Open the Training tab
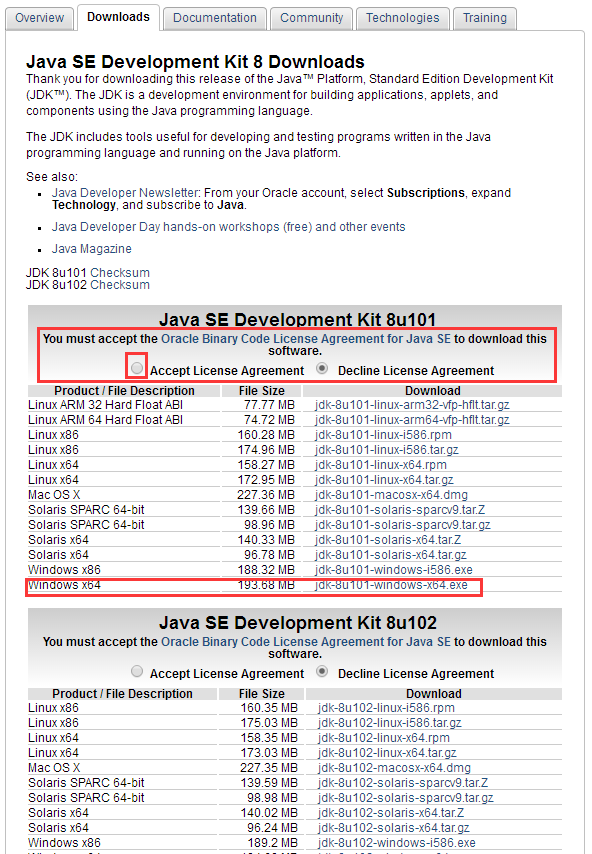 [485, 18]
